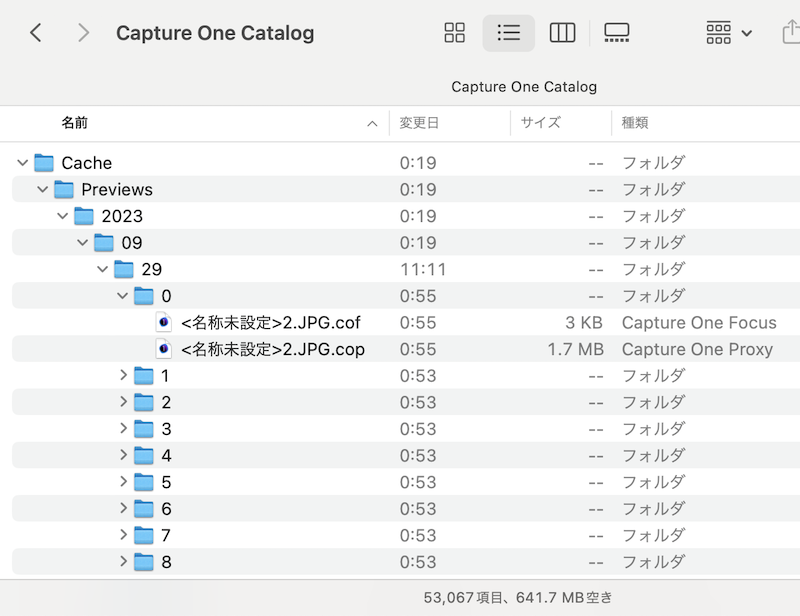Image resolution: width=800 pixels, height=616 pixels.
Task: Select file <名称未設定>2.JPG.cof
Action: point(270,323)
